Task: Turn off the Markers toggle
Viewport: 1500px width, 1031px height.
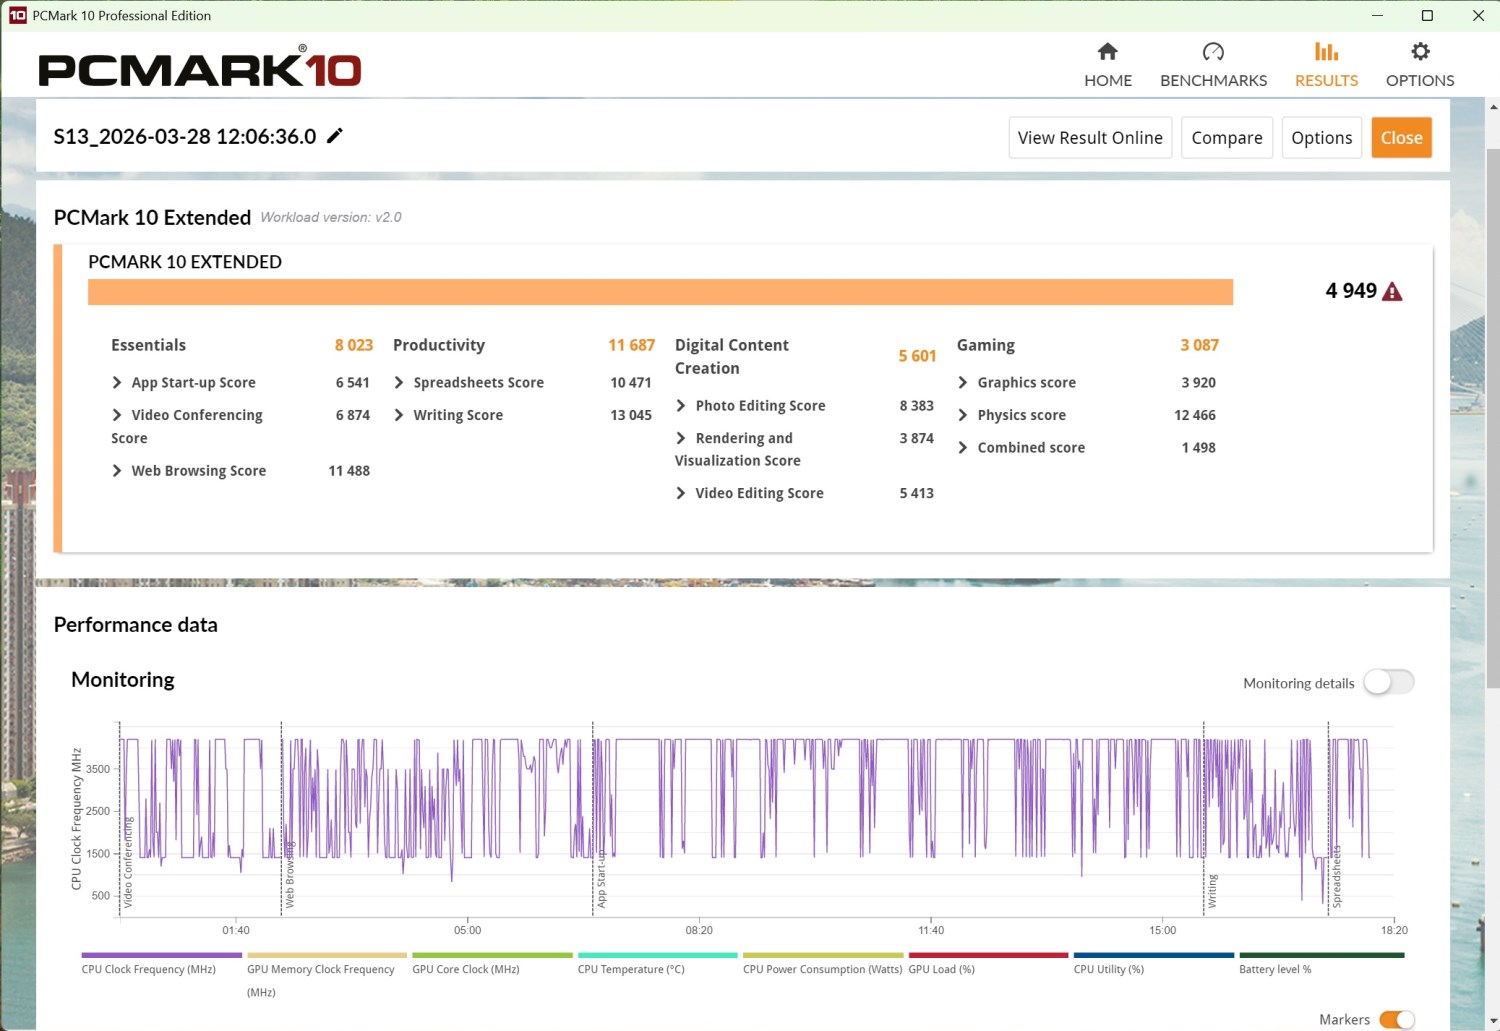Action: [x=1396, y=1019]
